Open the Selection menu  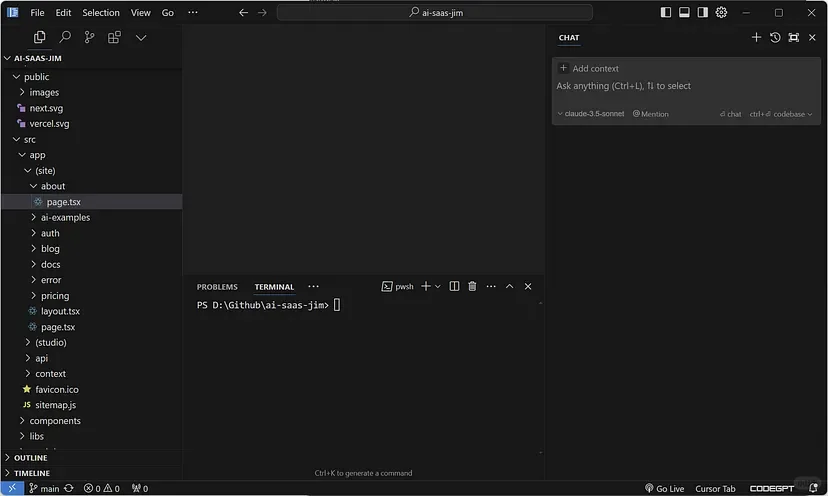point(100,13)
